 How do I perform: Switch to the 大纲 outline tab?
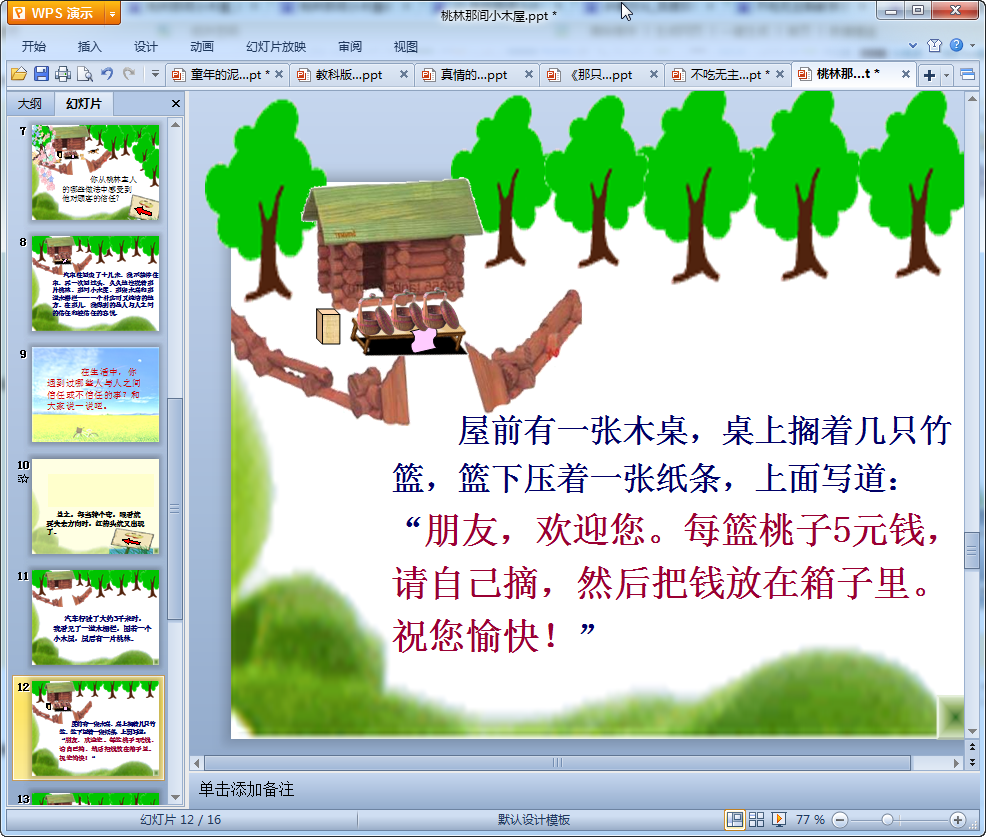[x=30, y=104]
